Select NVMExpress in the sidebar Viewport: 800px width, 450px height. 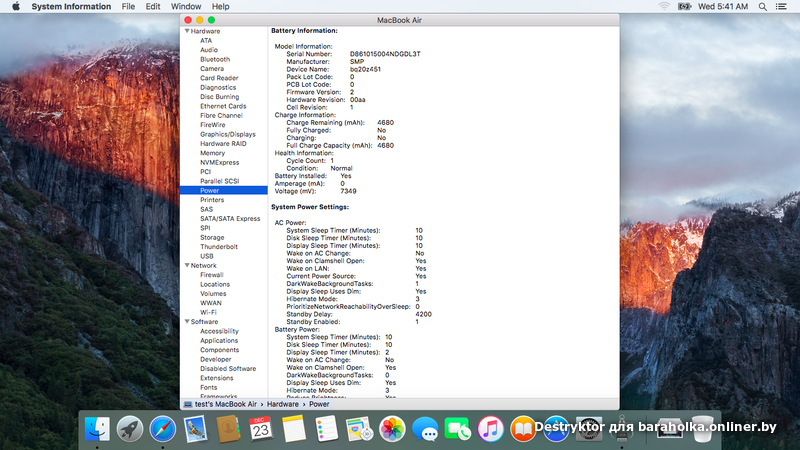(x=219, y=162)
